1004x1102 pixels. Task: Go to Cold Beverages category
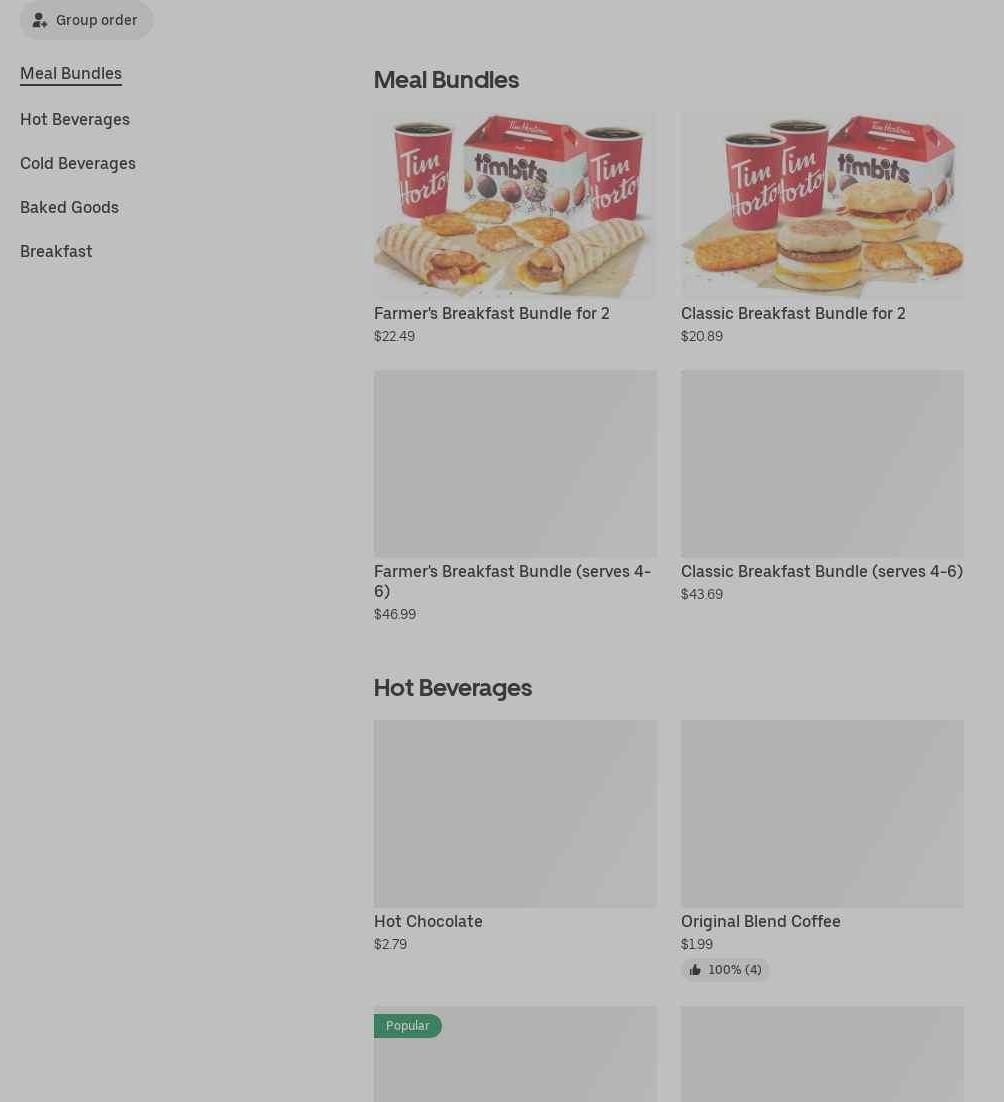point(78,164)
